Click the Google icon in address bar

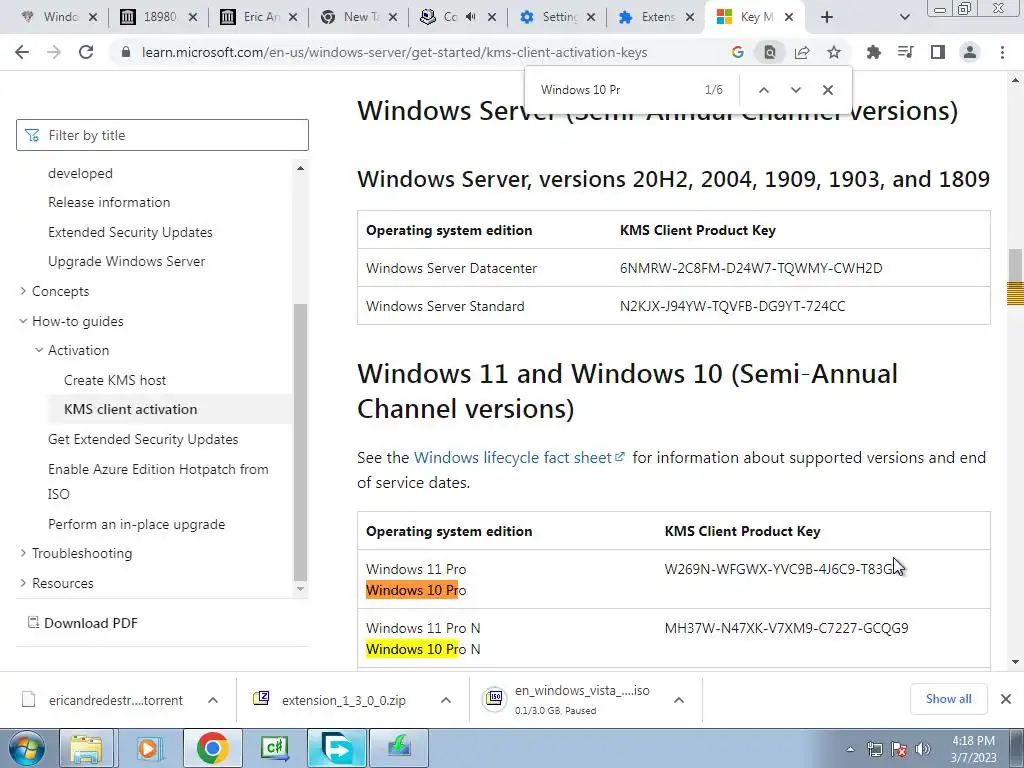737,52
